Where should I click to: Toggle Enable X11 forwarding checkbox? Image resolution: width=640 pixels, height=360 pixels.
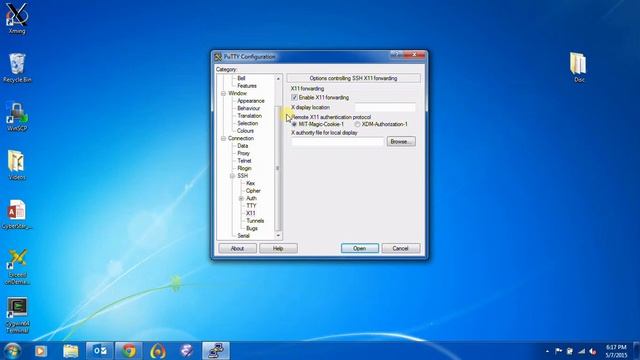click(x=294, y=98)
